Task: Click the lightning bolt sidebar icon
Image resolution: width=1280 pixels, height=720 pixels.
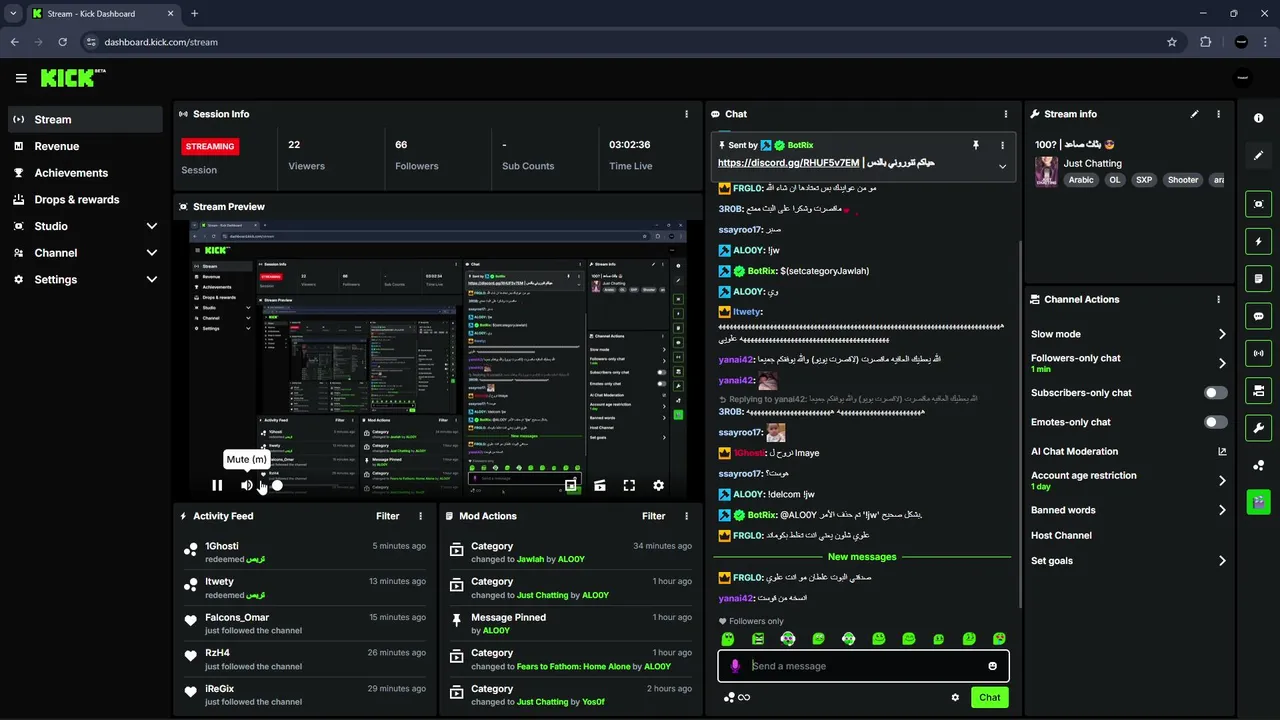Action: tap(1258, 241)
